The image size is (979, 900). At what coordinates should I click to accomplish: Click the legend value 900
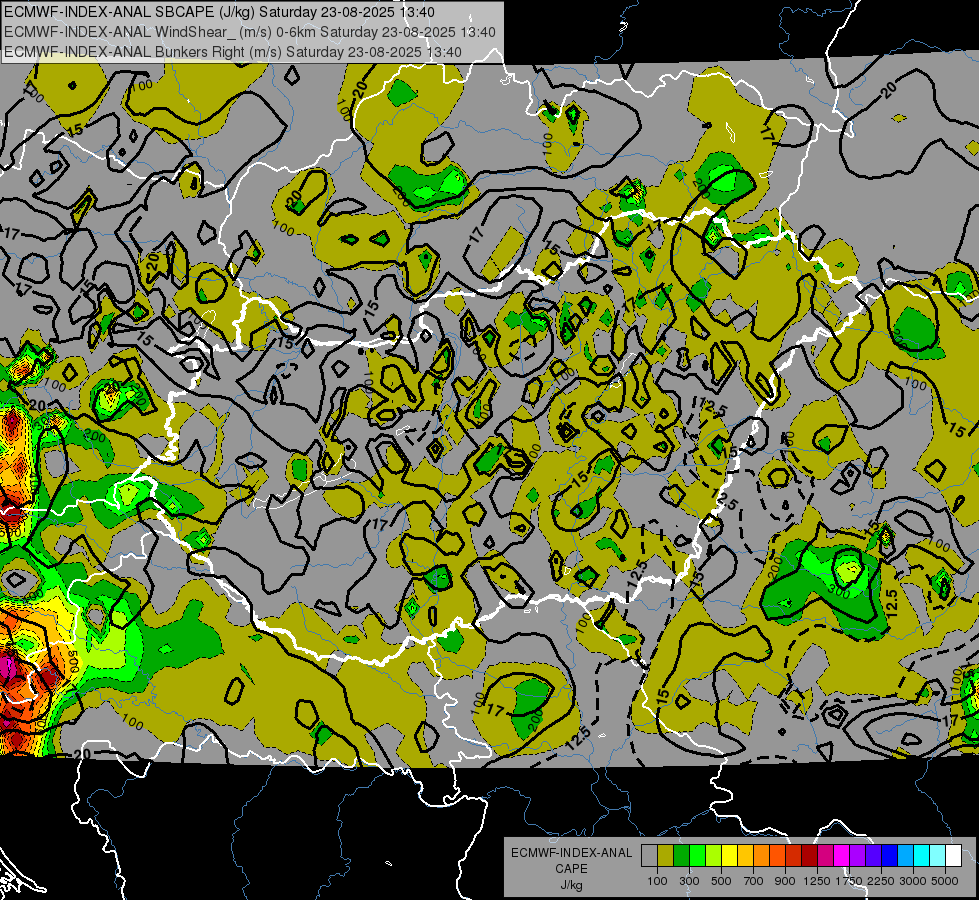pyautogui.click(x=785, y=881)
